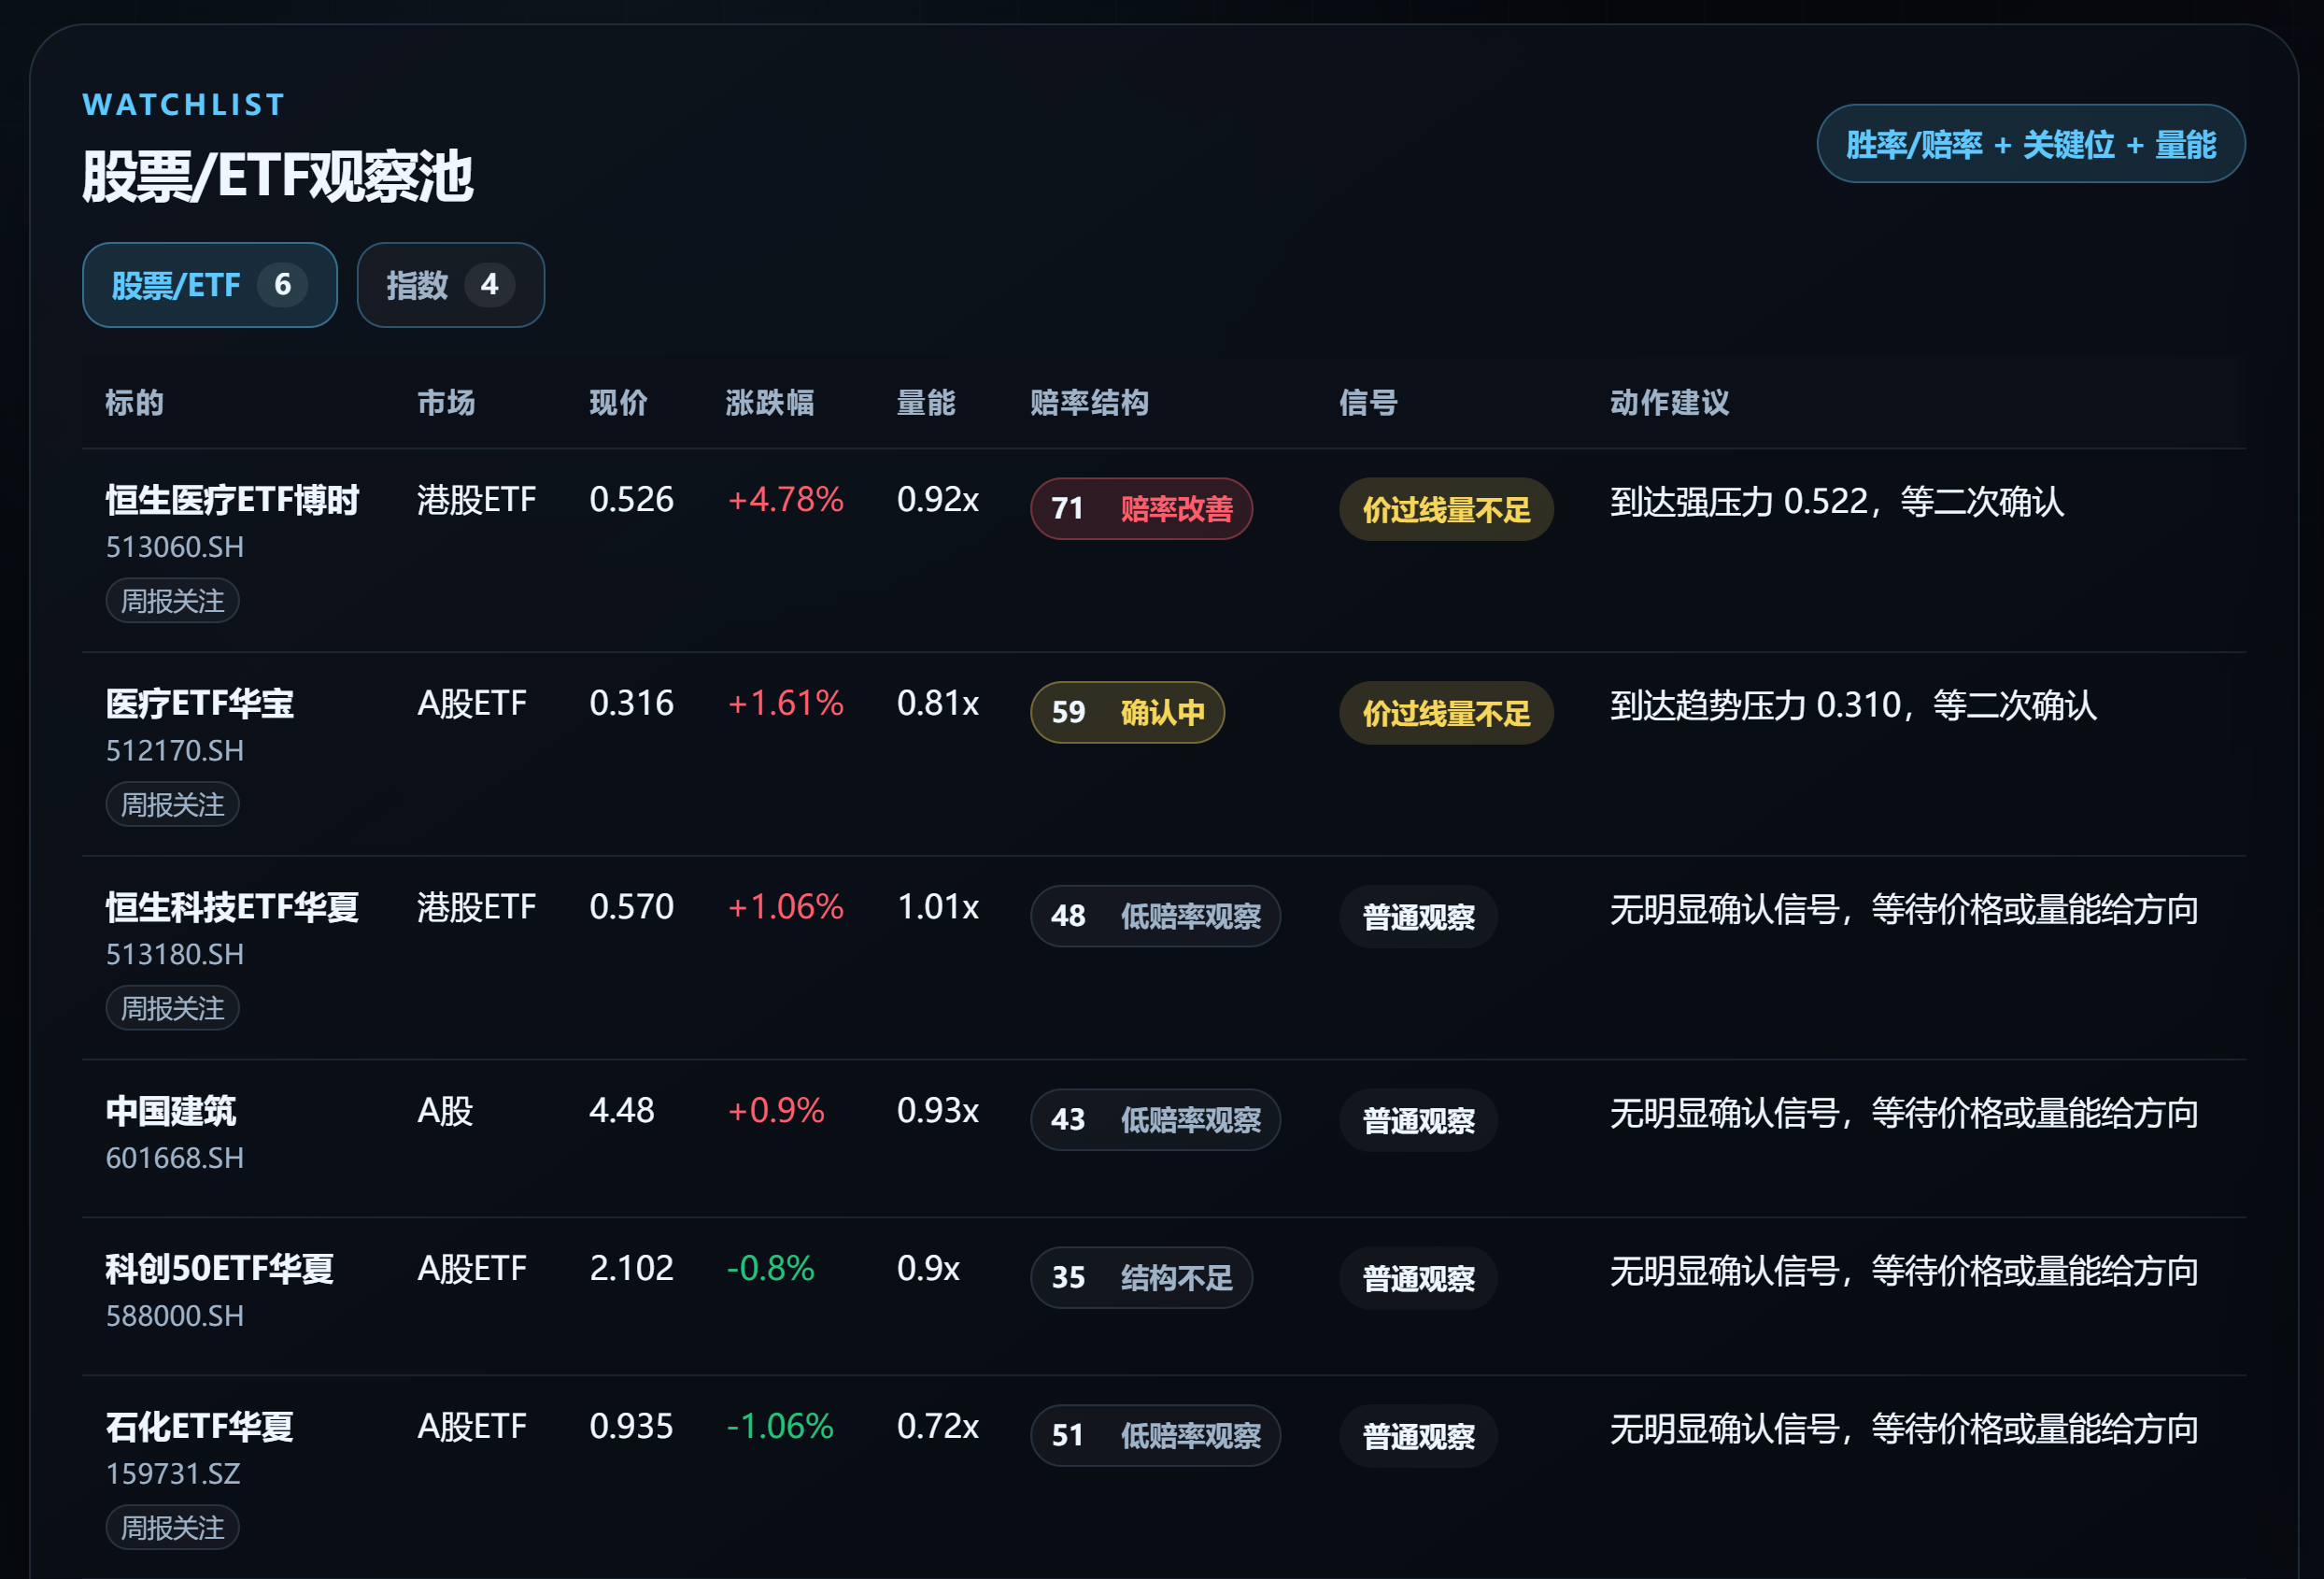
Task: Click price change +1.61%
Action: (x=785, y=703)
